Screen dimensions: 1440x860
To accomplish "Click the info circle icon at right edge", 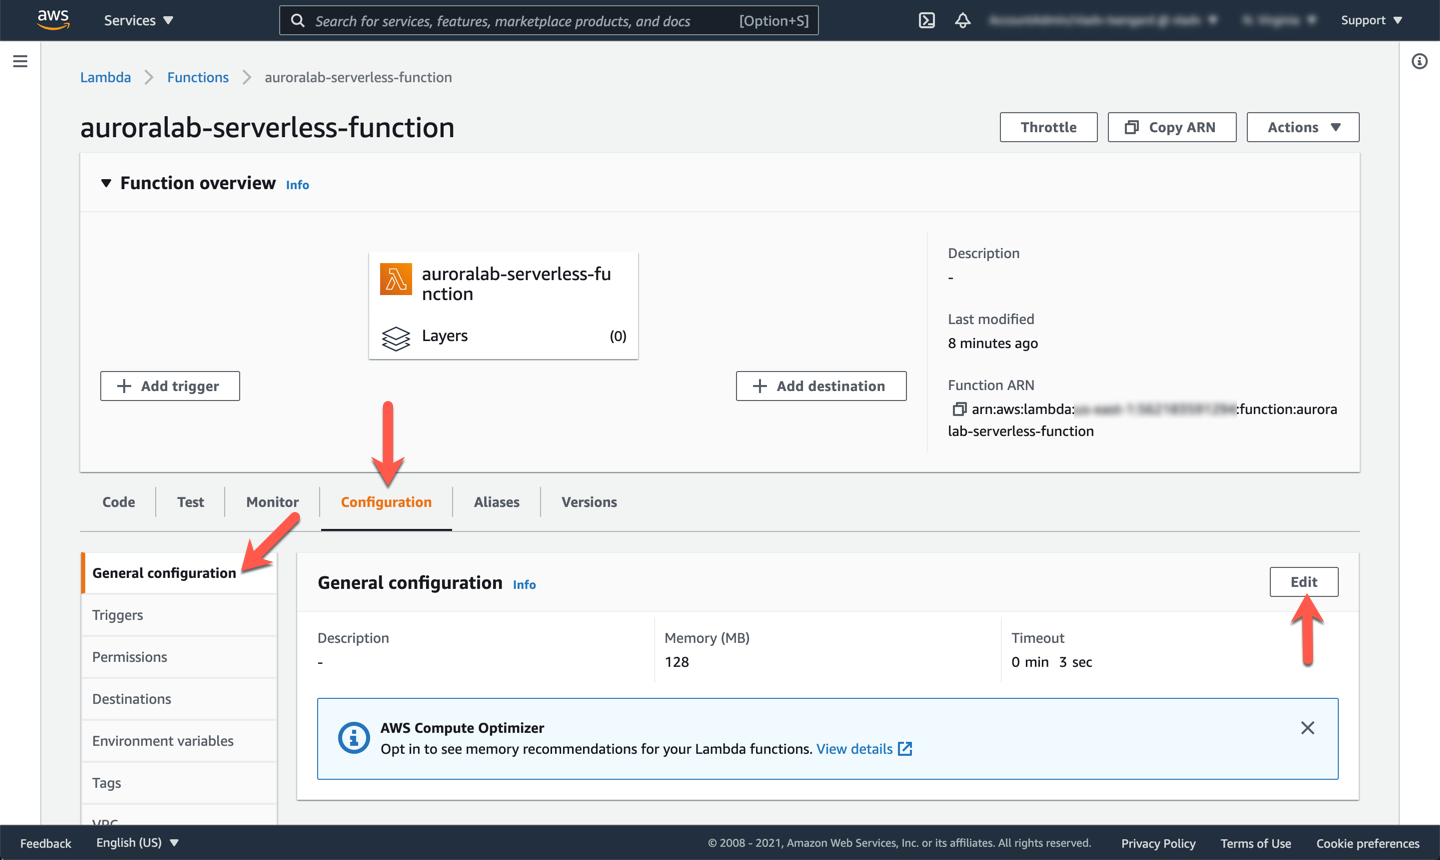I will click(x=1419, y=62).
